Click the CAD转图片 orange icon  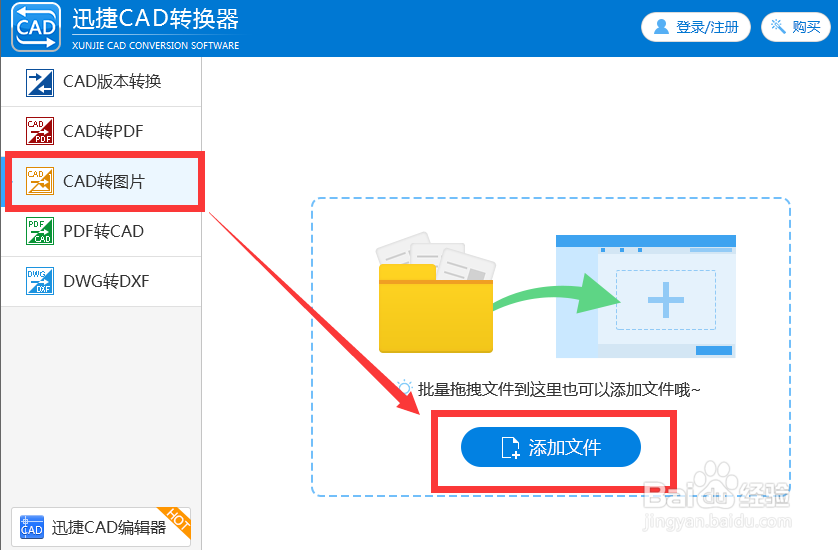40,181
